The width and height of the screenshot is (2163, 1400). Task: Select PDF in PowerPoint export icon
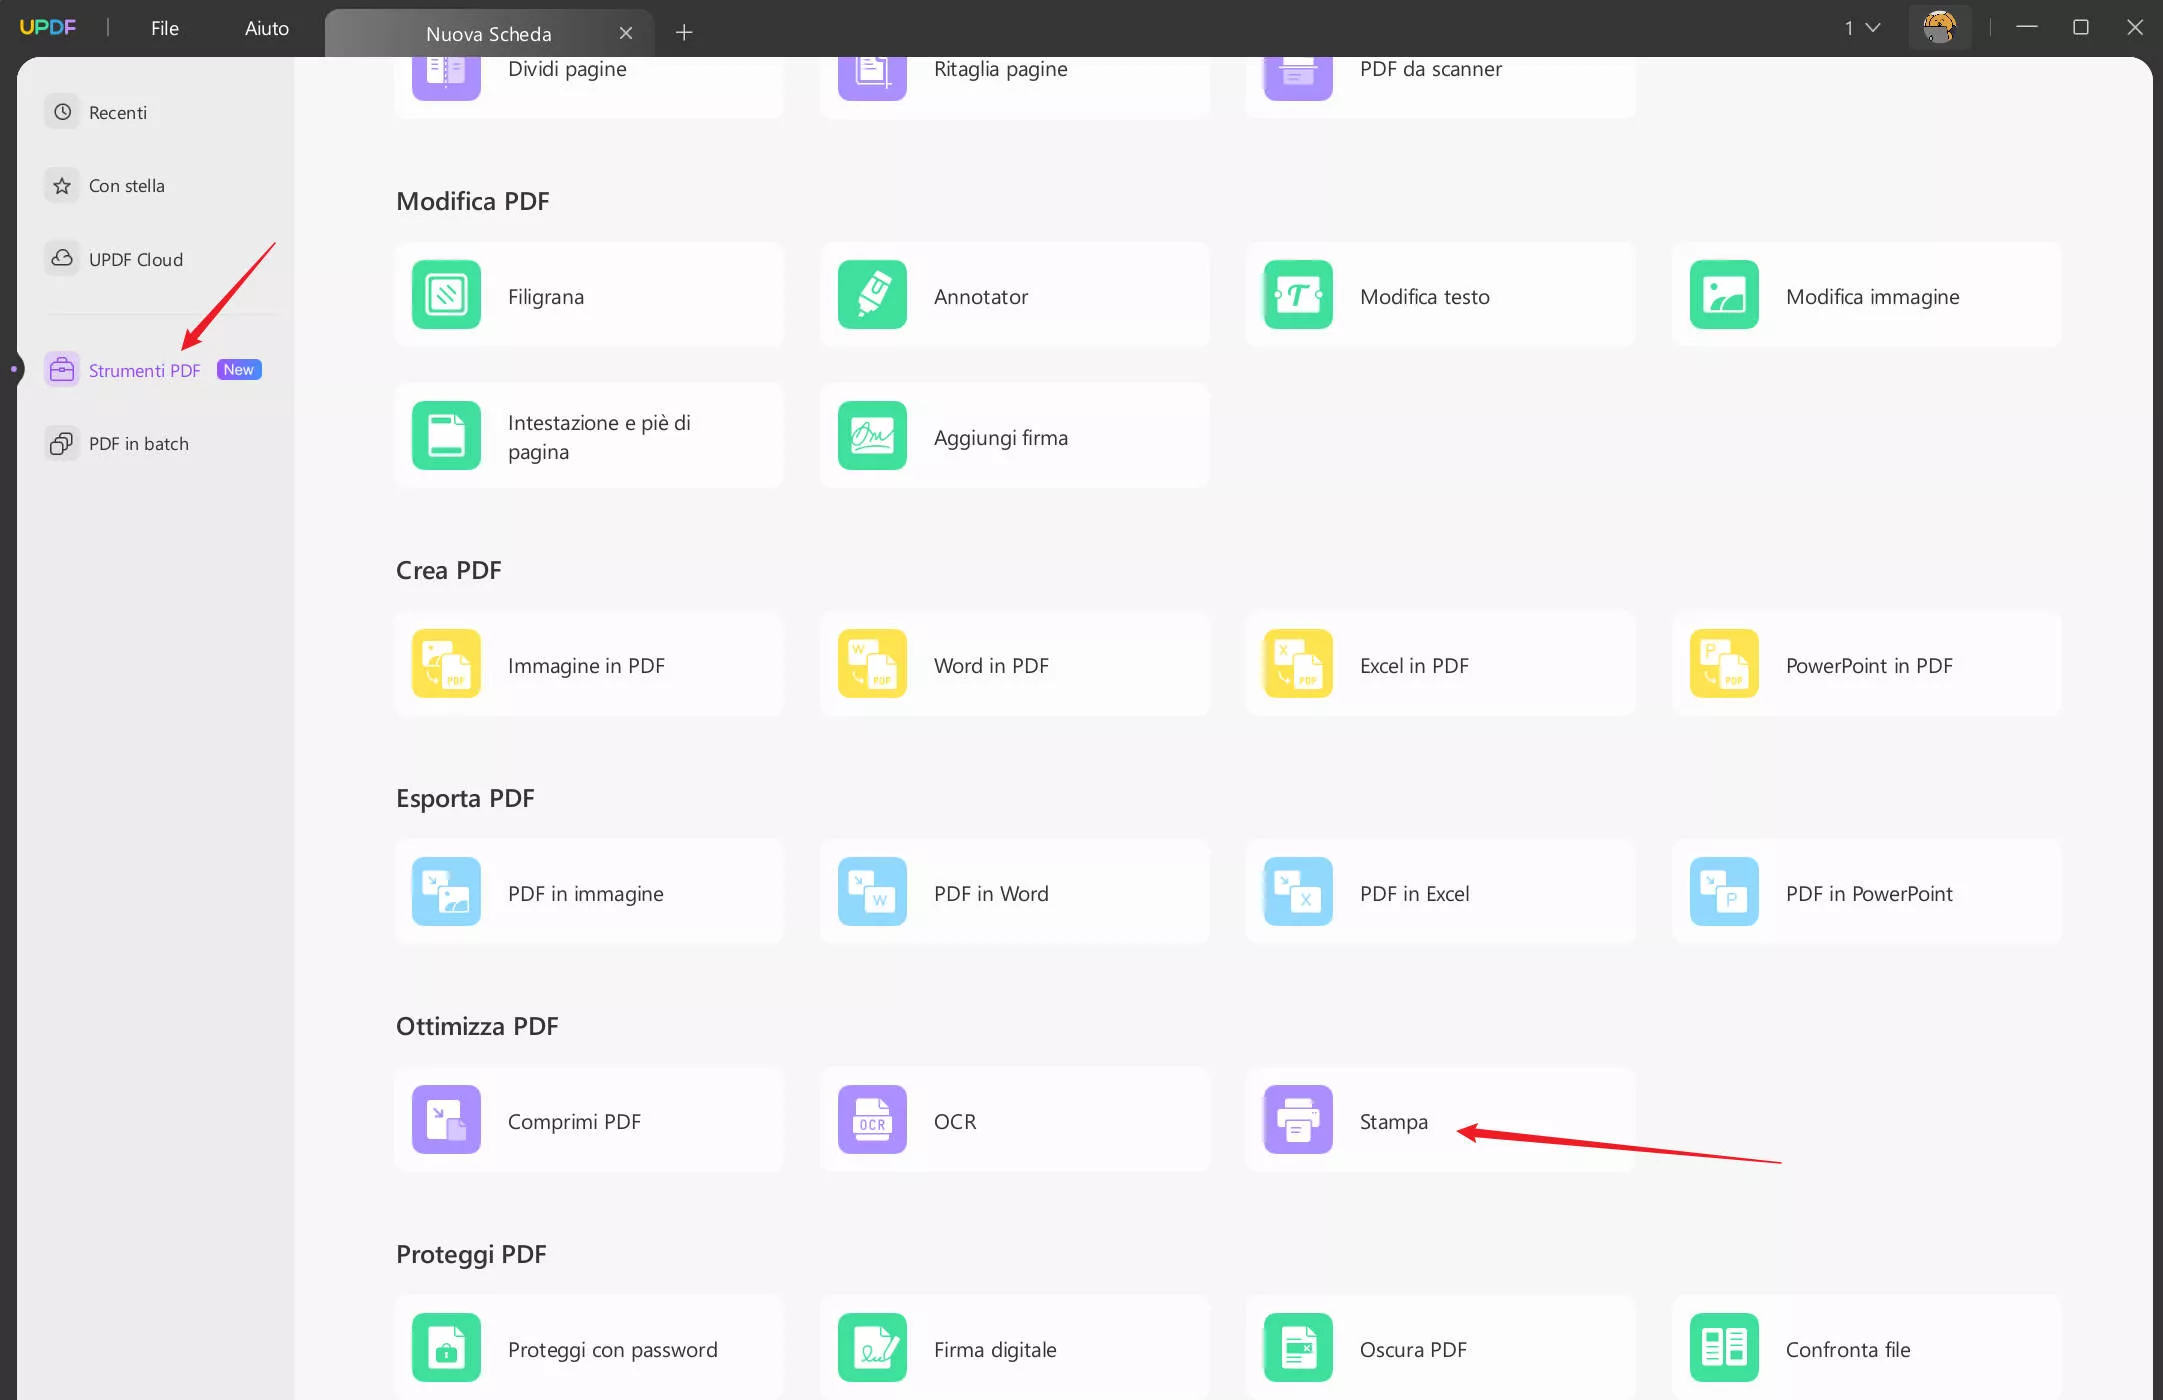(x=1724, y=892)
